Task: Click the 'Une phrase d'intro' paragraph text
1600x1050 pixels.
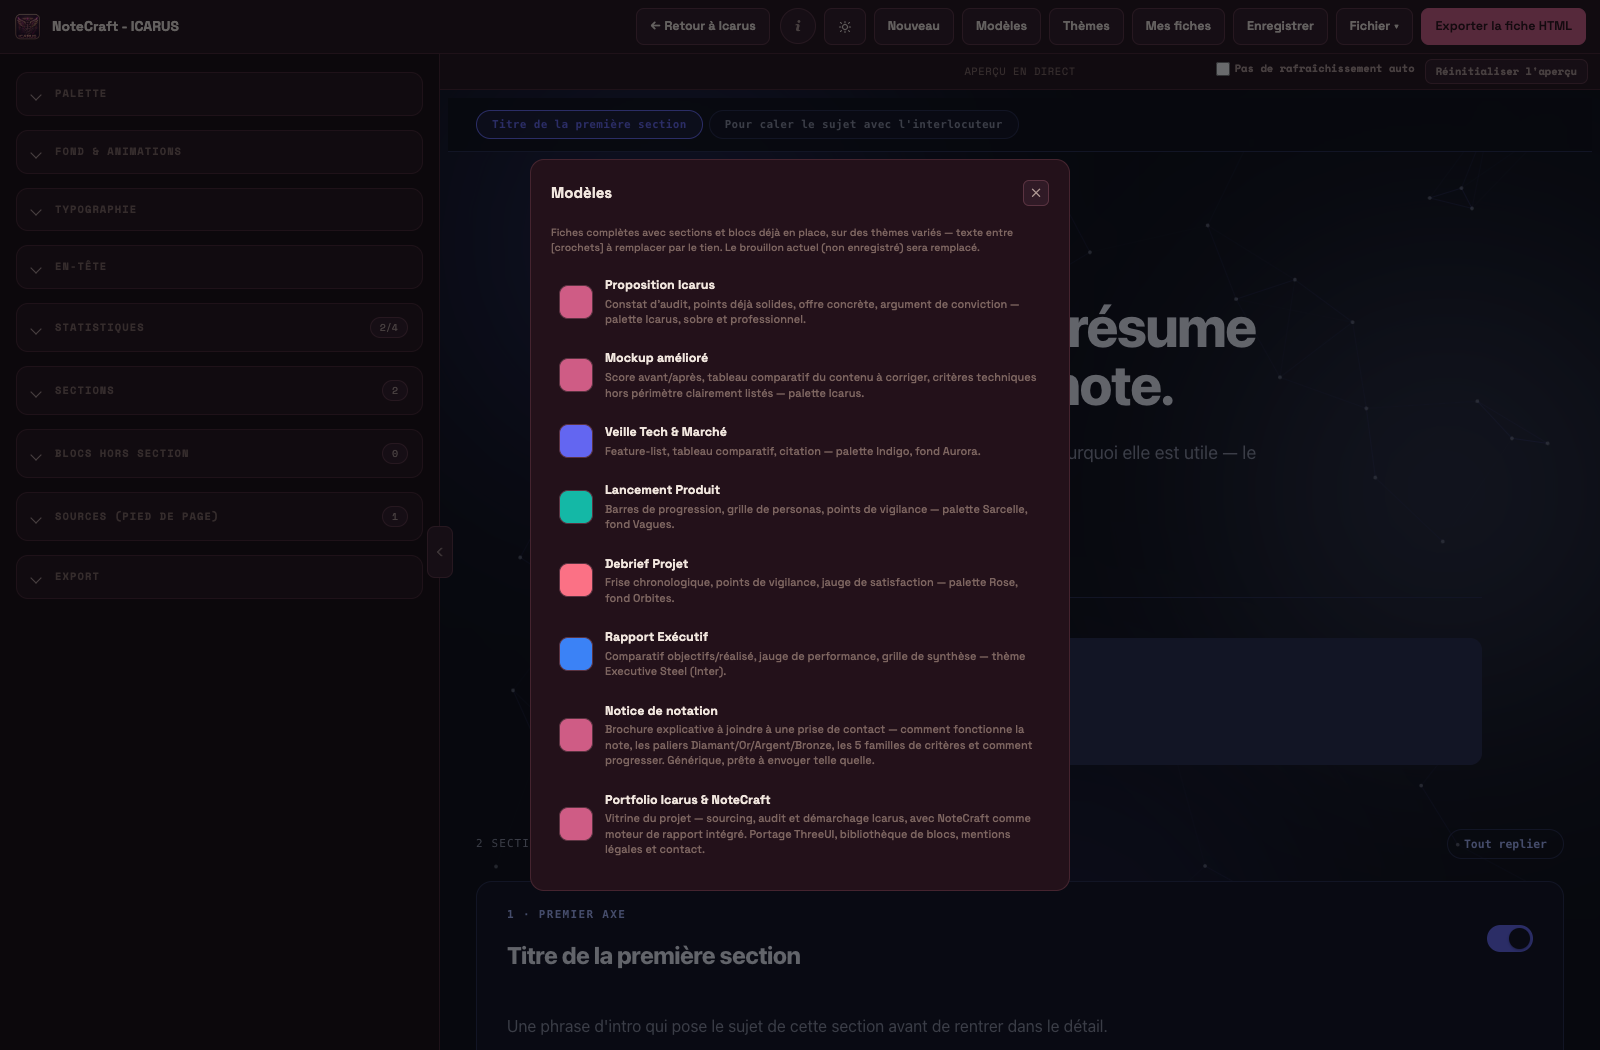Action: pyautogui.click(x=807, y=1026)
